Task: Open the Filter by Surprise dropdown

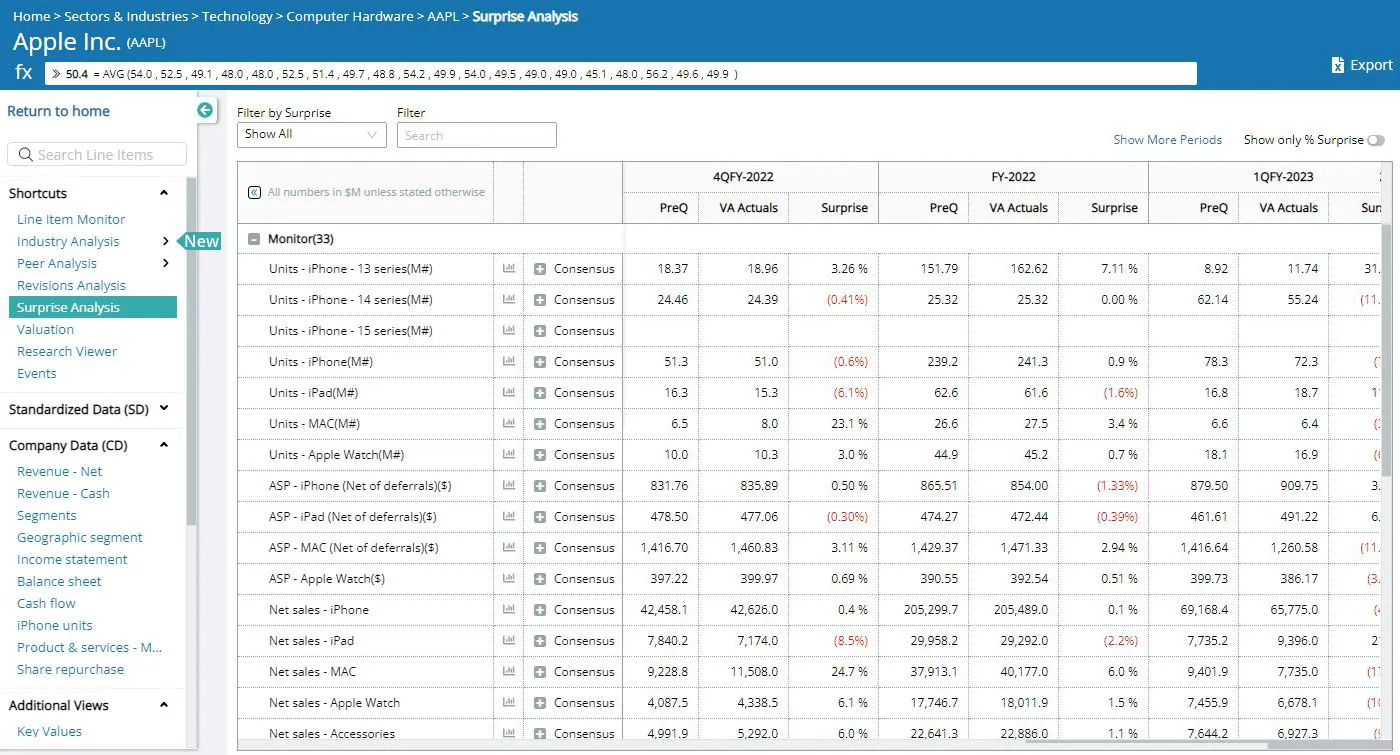Action: click(x=312, y=134)
